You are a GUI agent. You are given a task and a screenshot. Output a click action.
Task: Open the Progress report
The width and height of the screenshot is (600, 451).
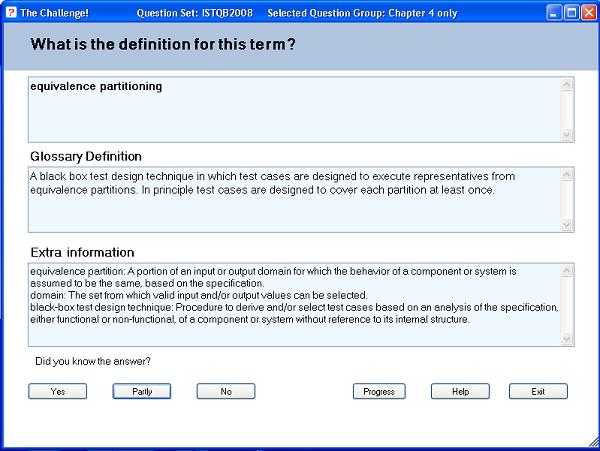(379, 391)
